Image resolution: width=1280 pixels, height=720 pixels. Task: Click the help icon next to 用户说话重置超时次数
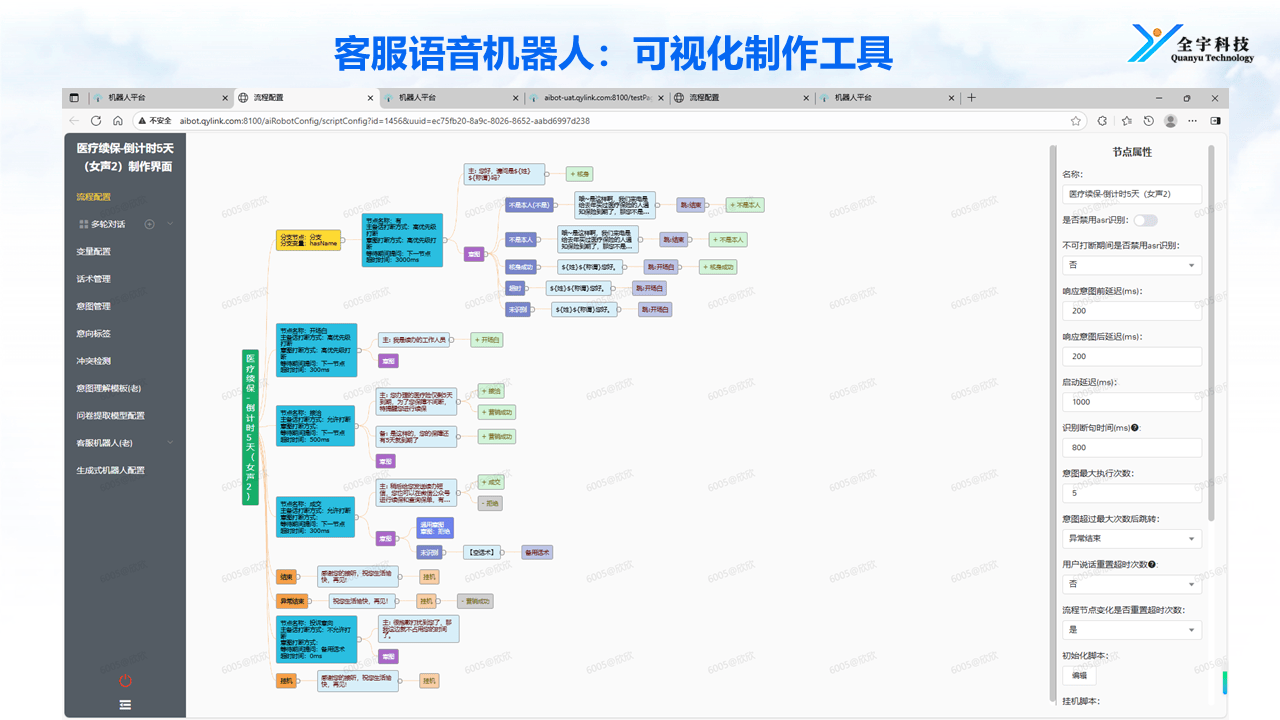pos(1153,564)
